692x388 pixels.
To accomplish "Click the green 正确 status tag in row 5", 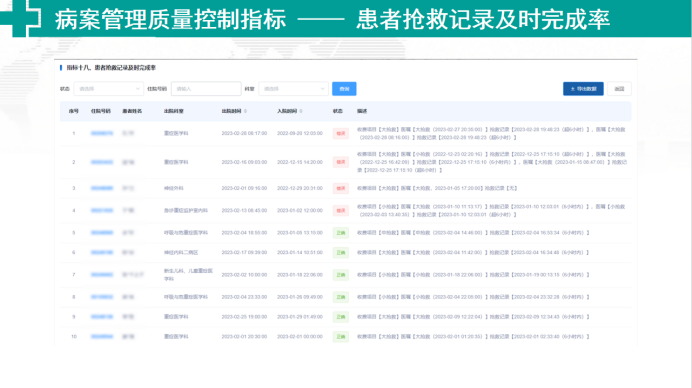I will point(341,233).
